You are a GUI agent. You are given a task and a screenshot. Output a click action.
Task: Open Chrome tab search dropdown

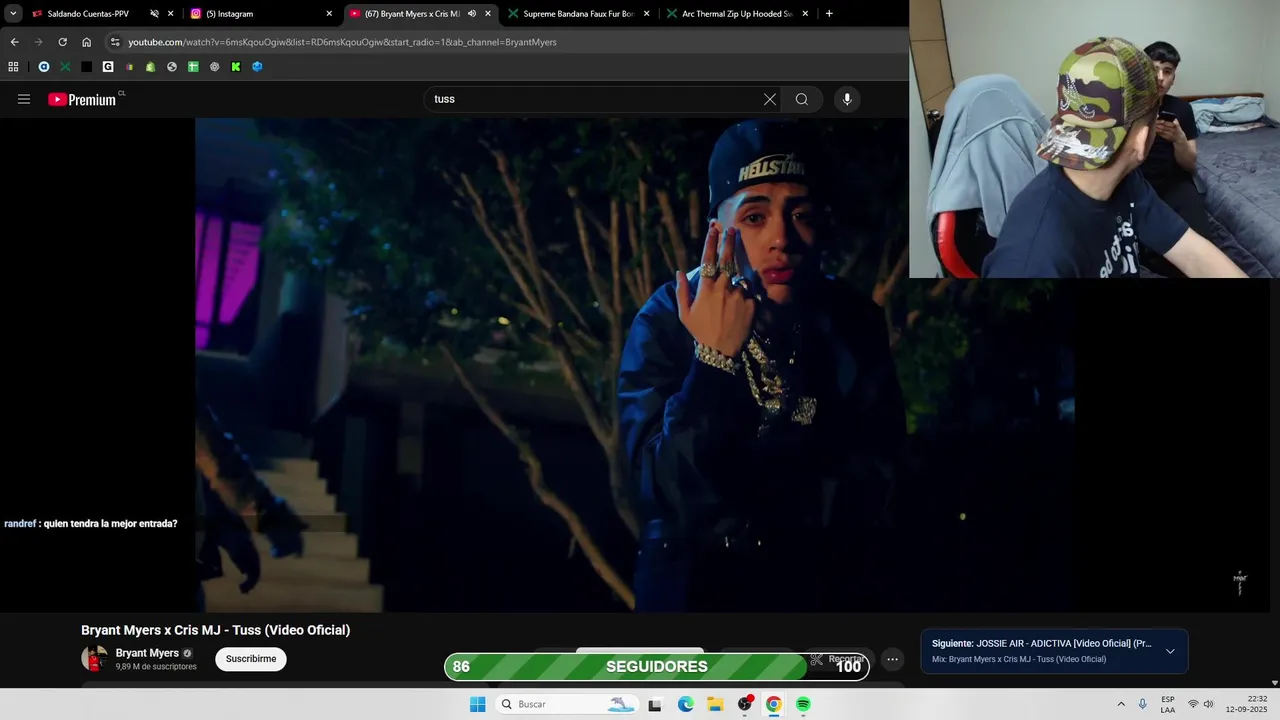(13, 14)
